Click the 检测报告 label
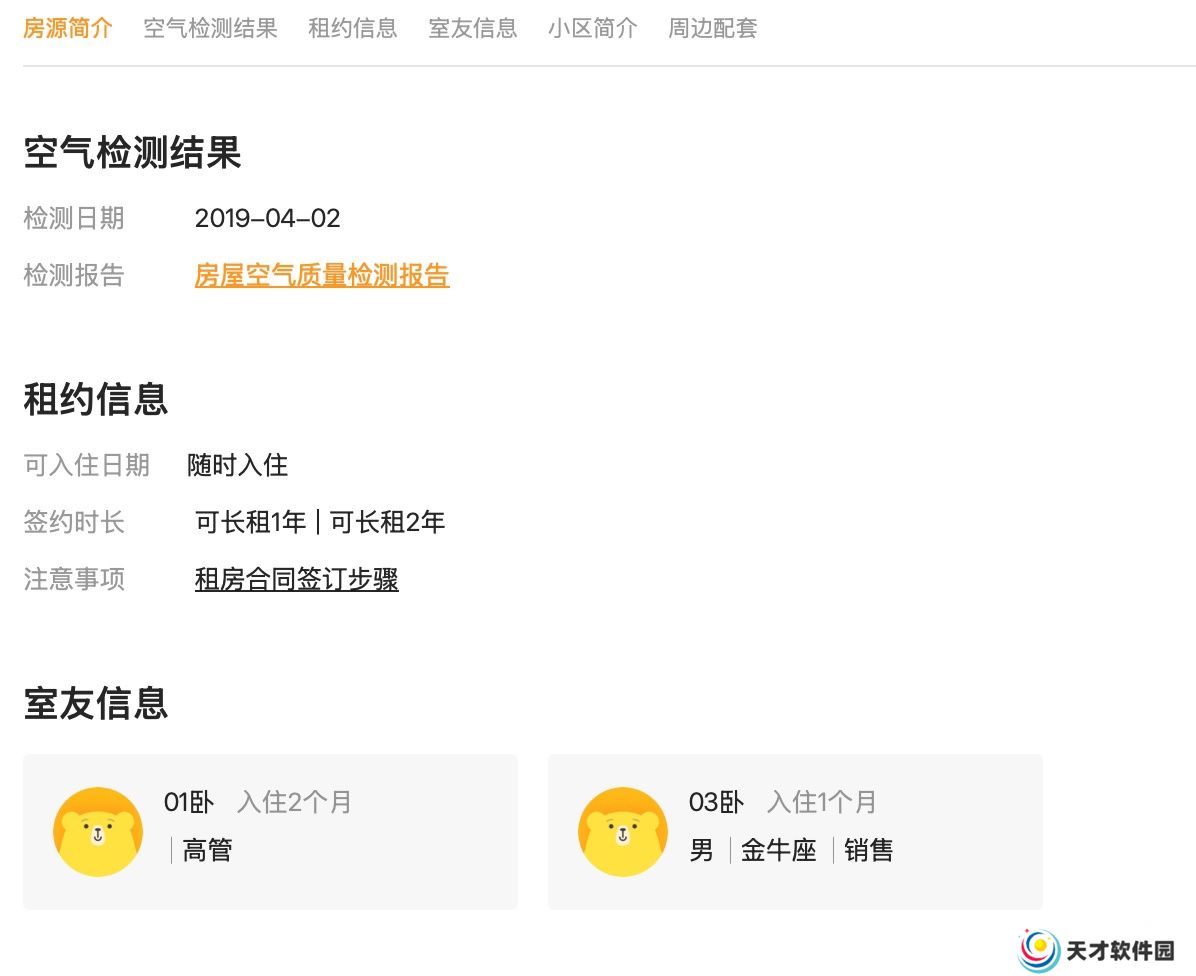Image resolution: width=1196 pixels, height=976 pixels. (74, 275)
